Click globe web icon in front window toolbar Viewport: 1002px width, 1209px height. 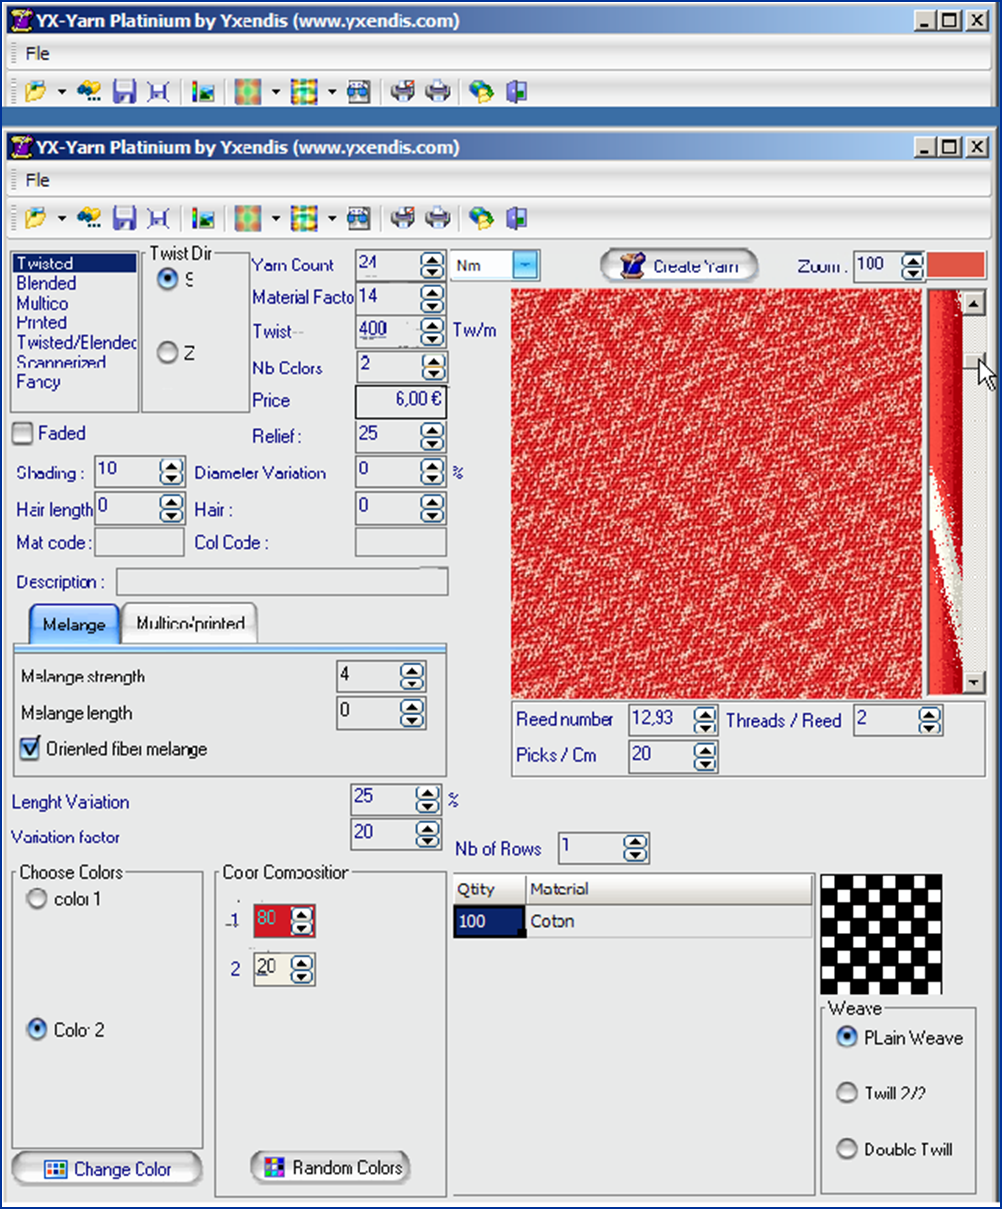(x=482, y=218)
